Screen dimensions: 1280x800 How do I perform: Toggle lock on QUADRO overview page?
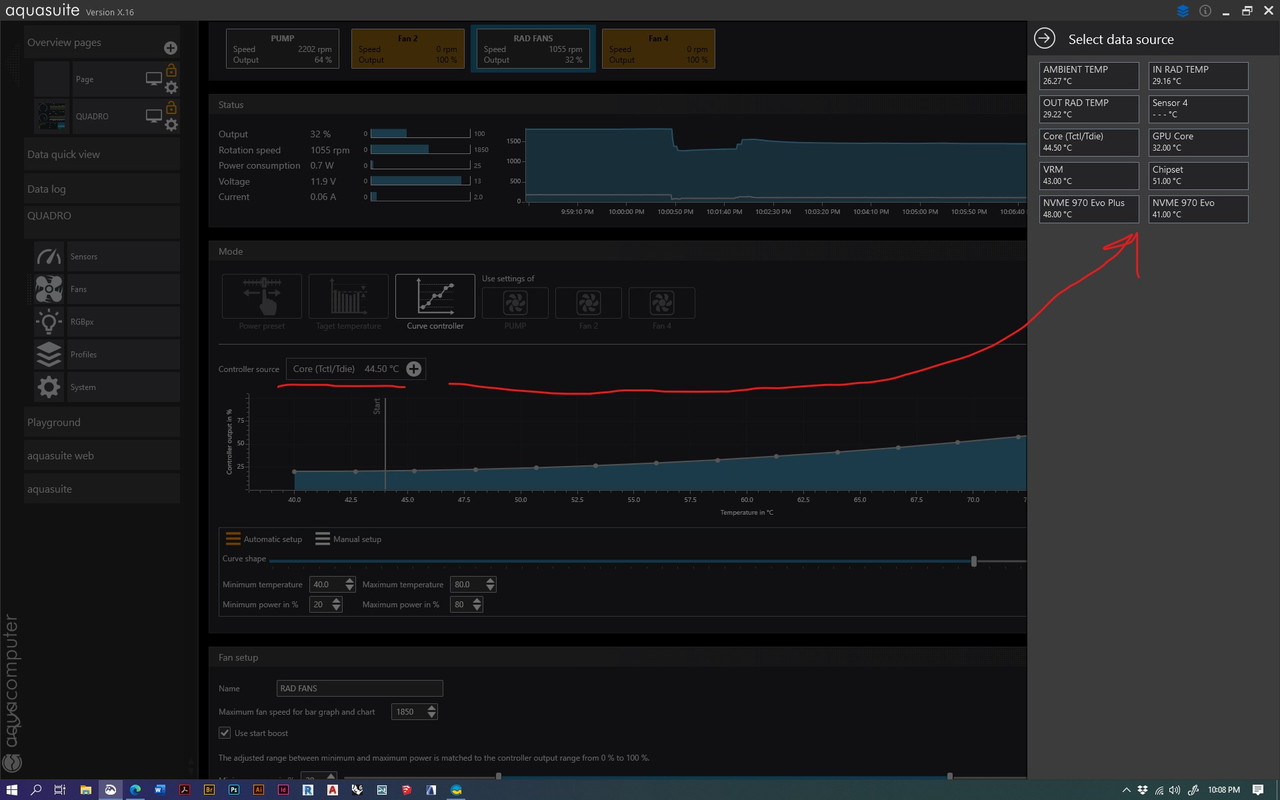tap(171, 108)
